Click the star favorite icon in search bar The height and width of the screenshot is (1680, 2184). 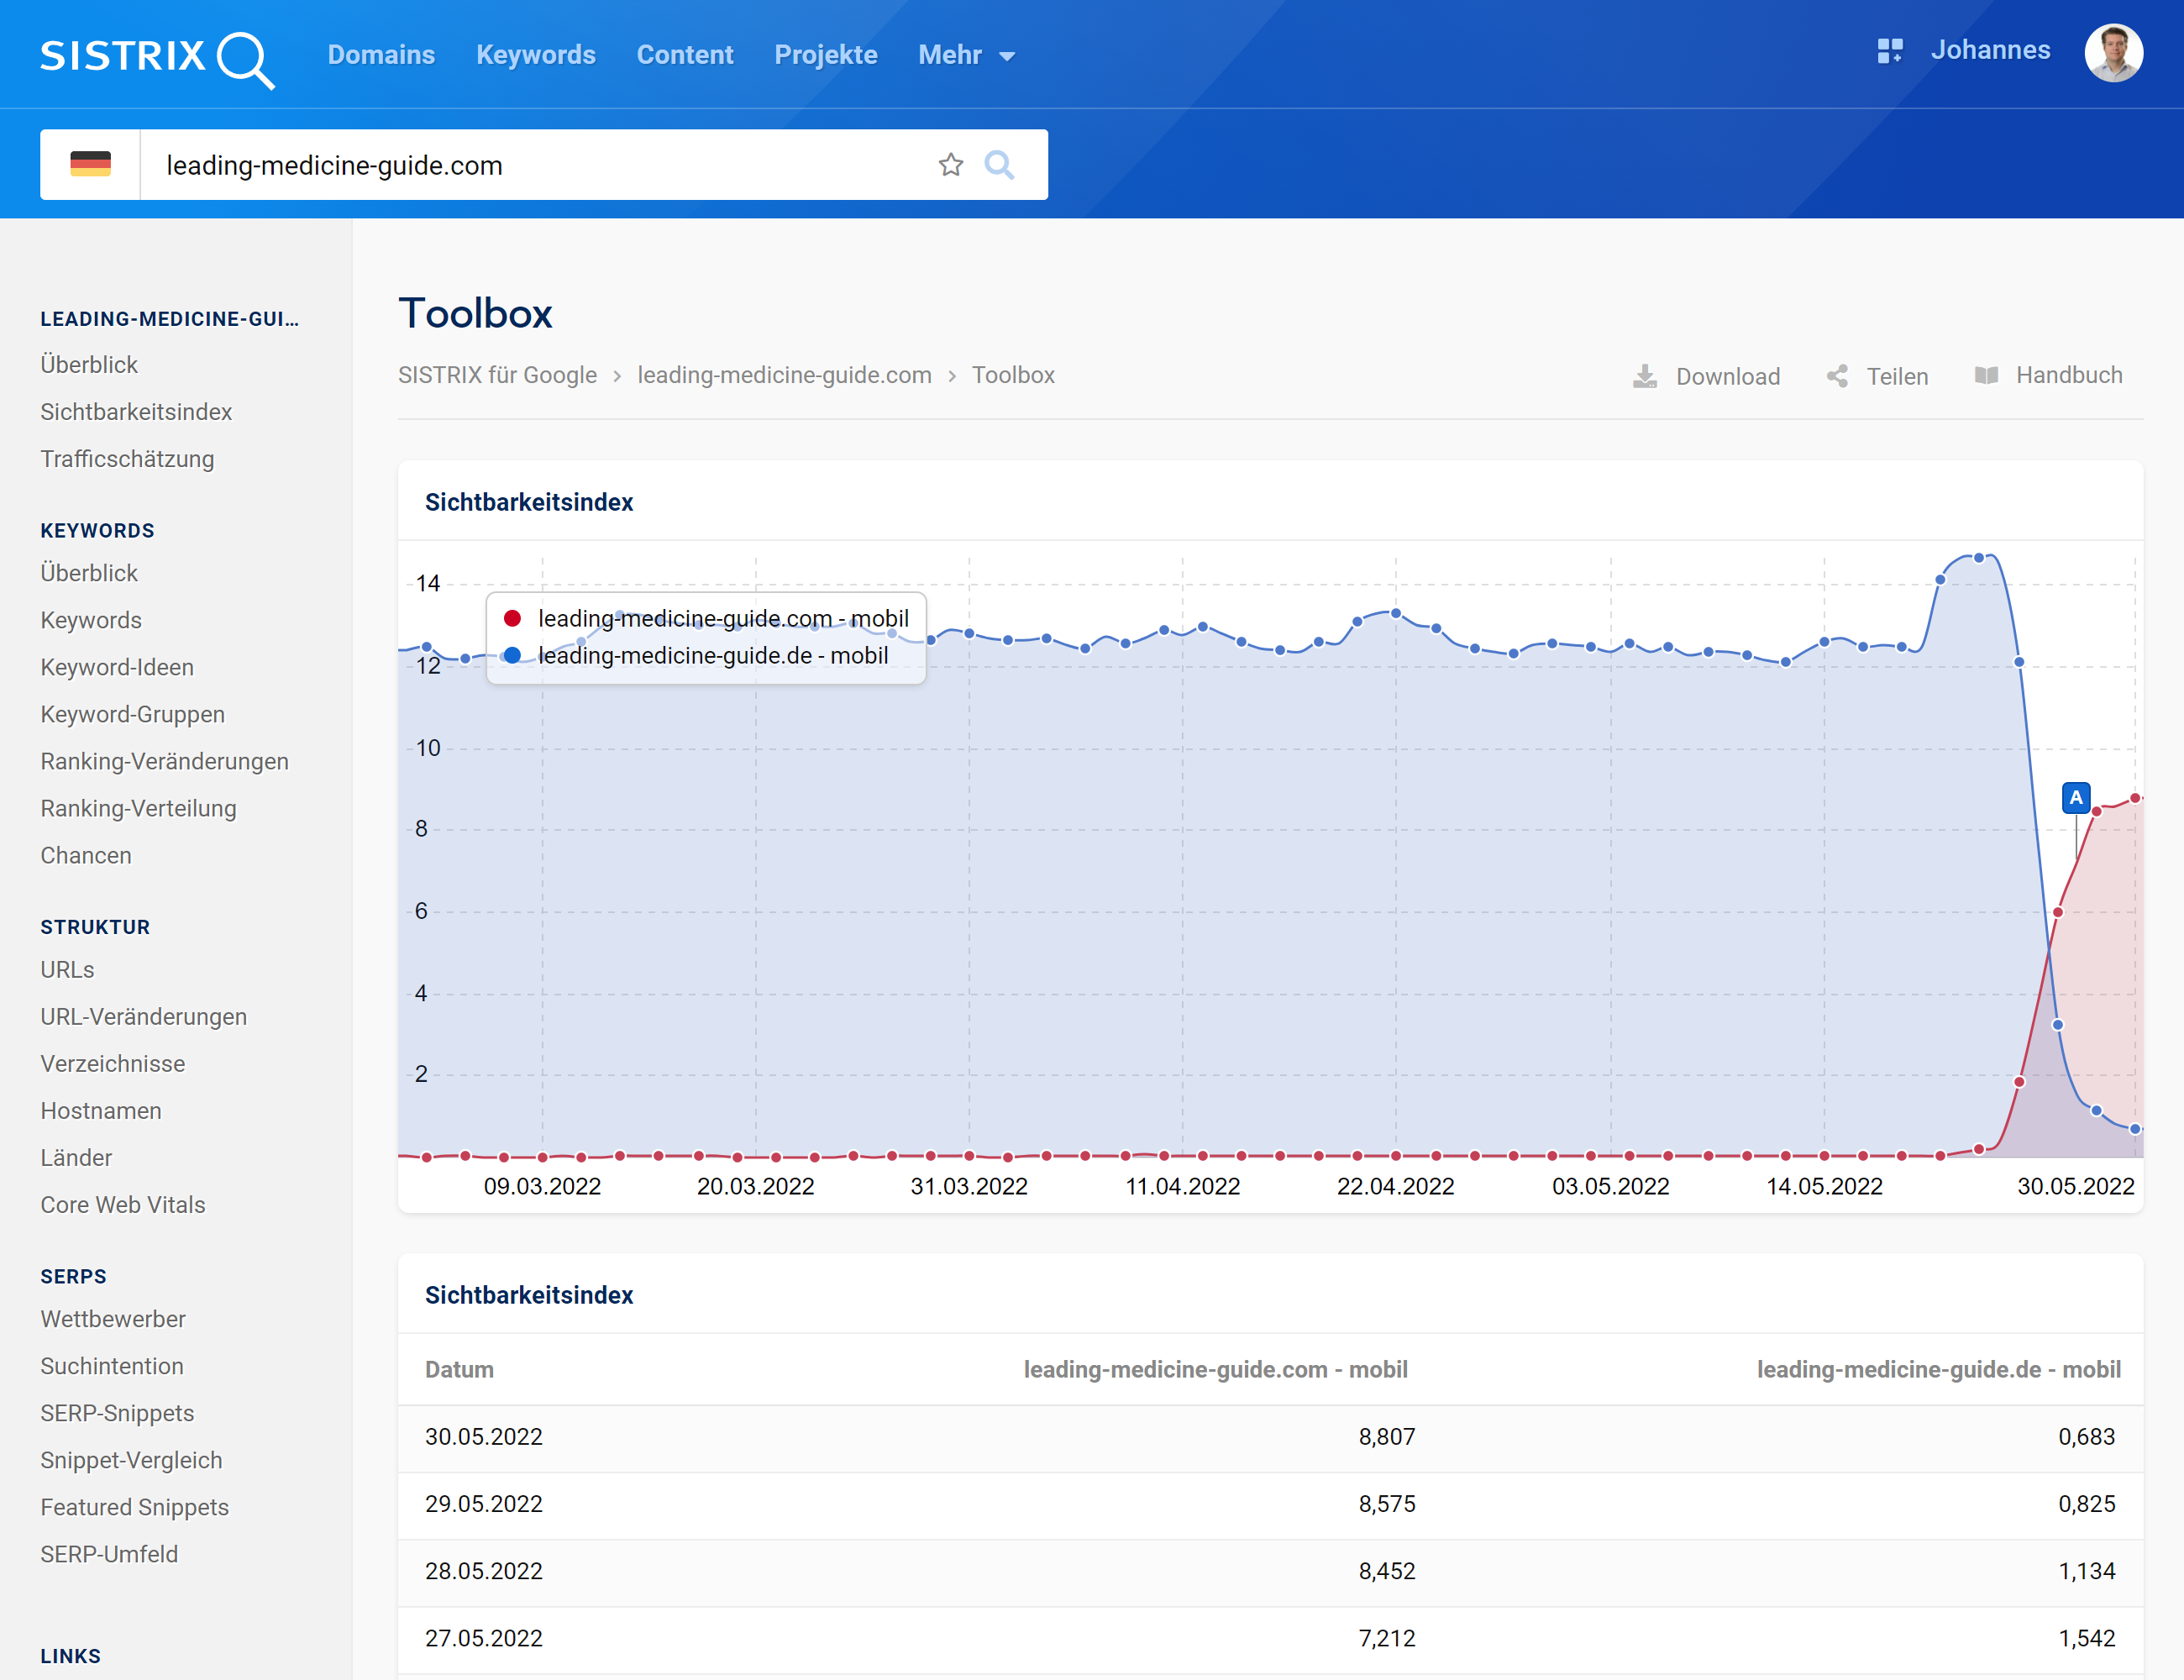[950, 165]
